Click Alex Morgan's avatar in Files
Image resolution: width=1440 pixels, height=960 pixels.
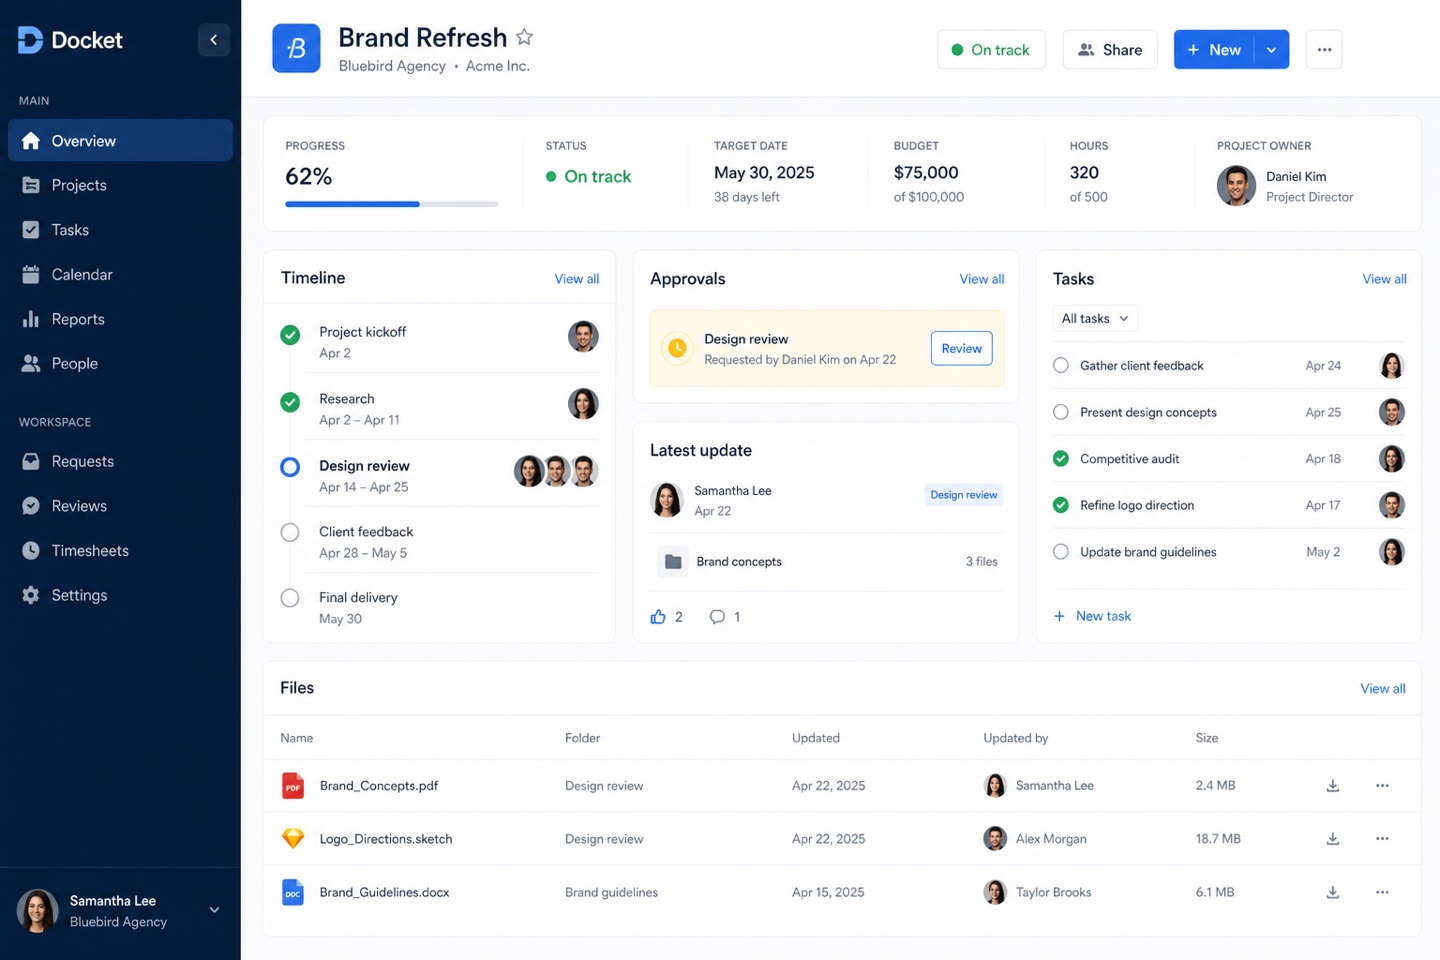tap(995, 839)
